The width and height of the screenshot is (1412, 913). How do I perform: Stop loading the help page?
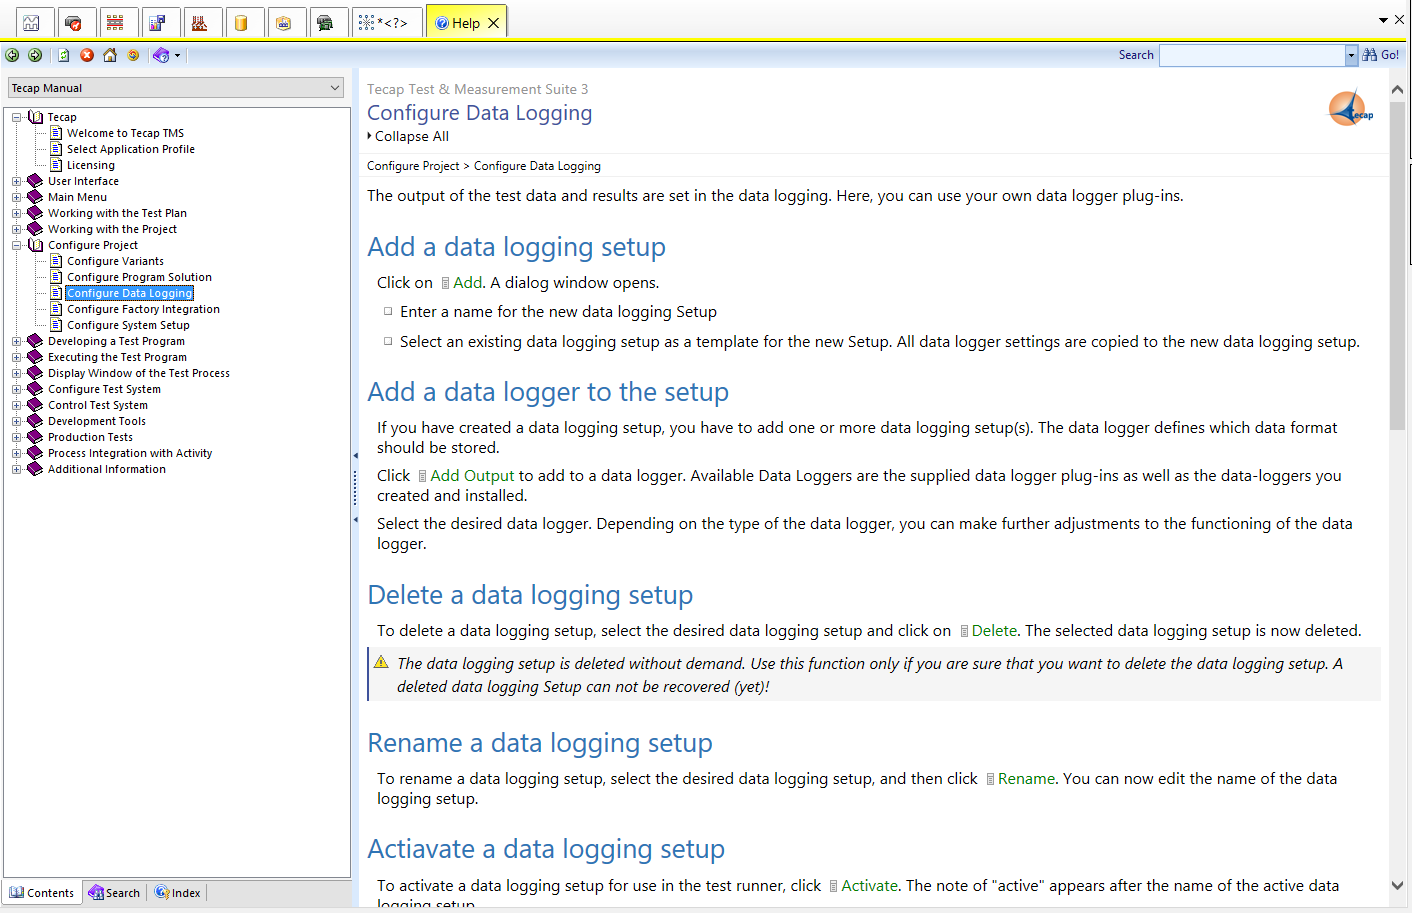coord(87,55)
